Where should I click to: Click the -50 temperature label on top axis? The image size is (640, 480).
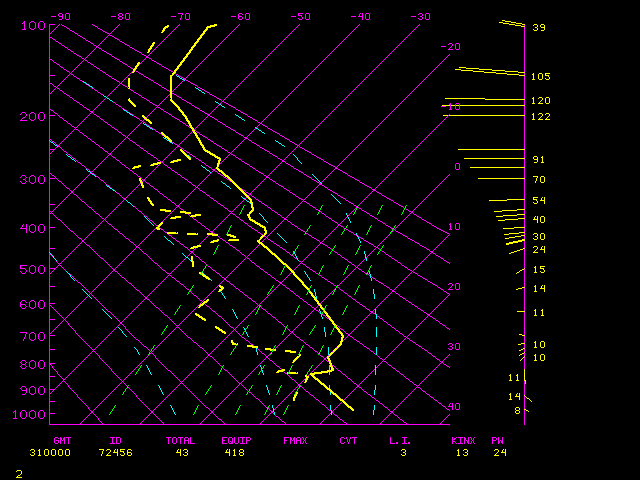pos(300,17)
